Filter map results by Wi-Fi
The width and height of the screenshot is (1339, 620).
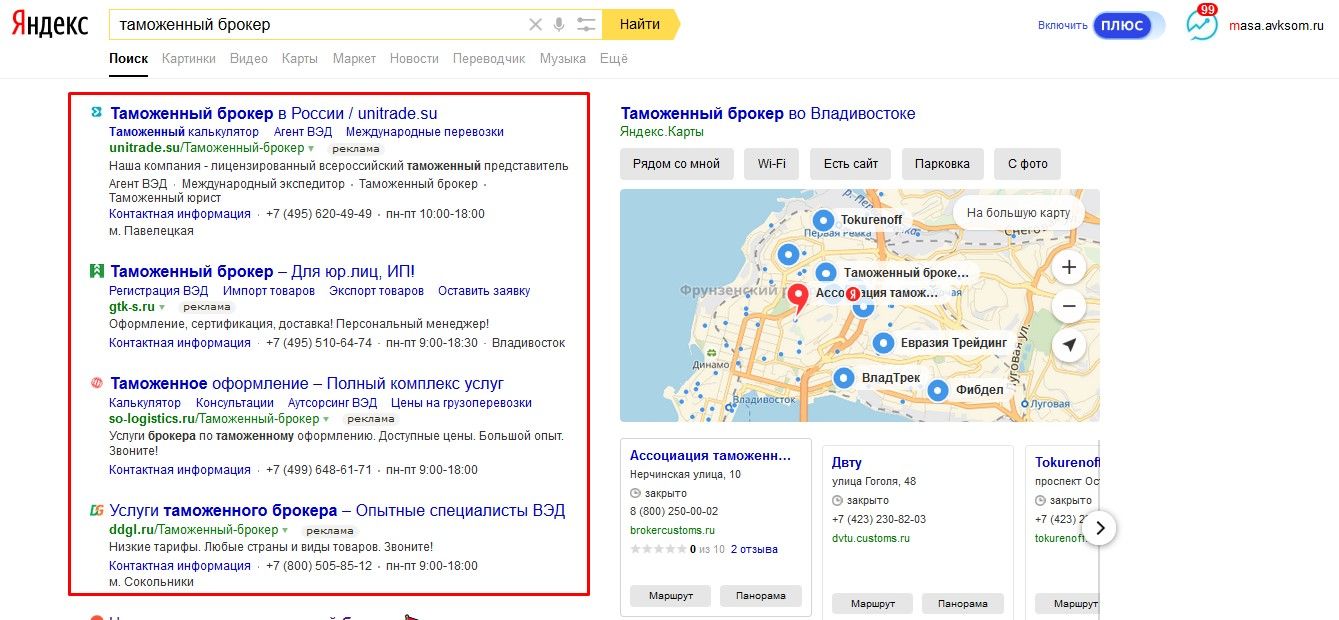[x=772, y=164]
